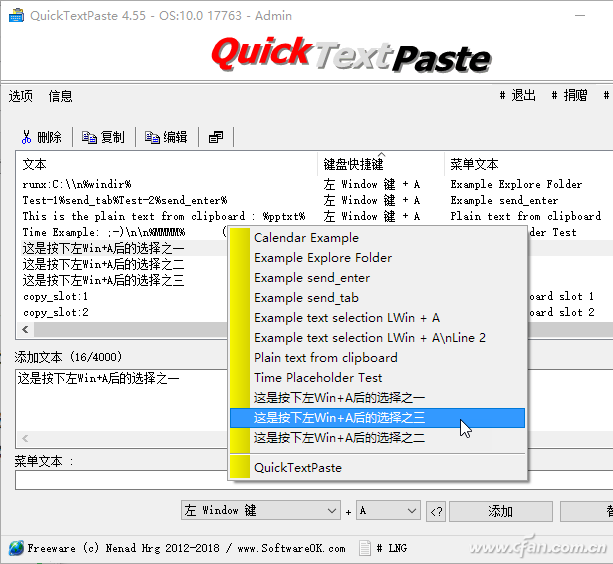Click the QuickTextPaste title bar app icon

[x=16, y=16]
